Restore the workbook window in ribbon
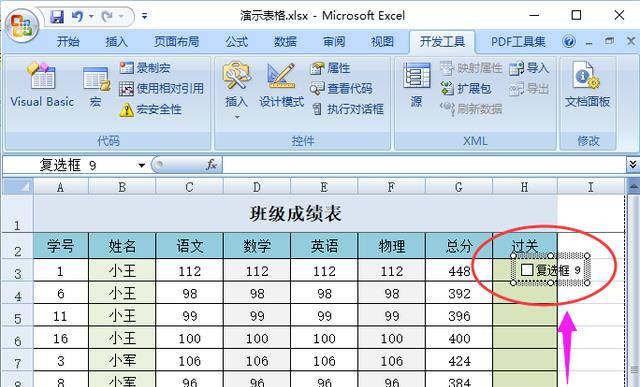The width and height of the screenshot is (640, 387). (609, 41)
